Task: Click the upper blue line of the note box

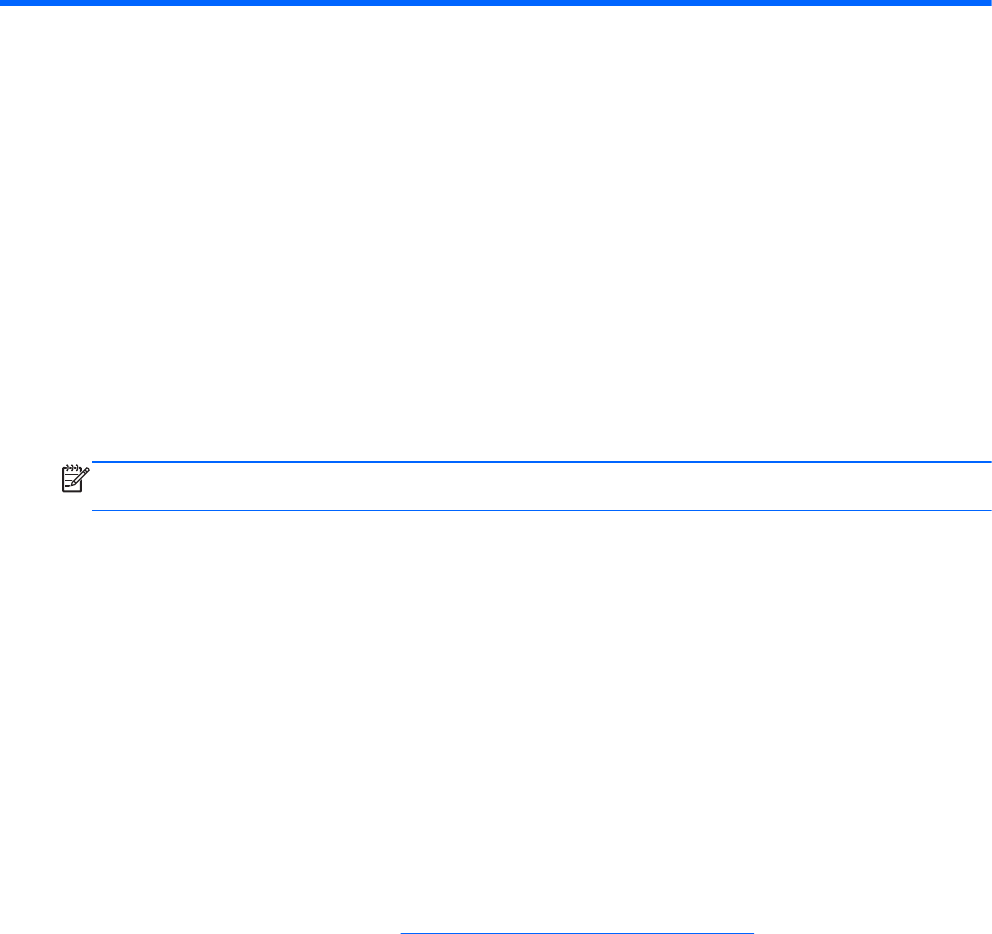Action: click(542, 462)
